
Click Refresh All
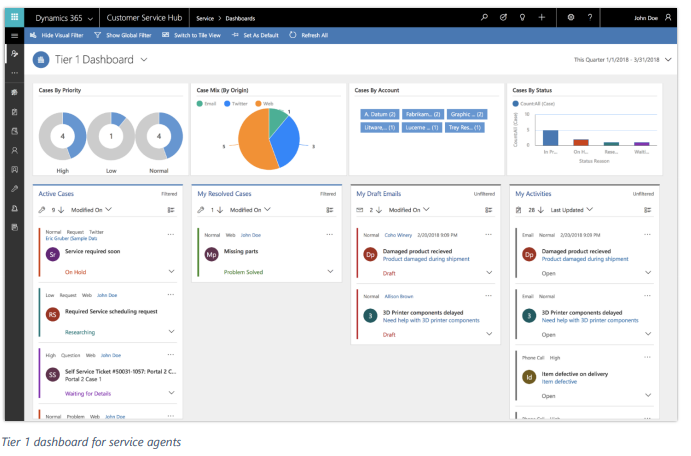308,35
